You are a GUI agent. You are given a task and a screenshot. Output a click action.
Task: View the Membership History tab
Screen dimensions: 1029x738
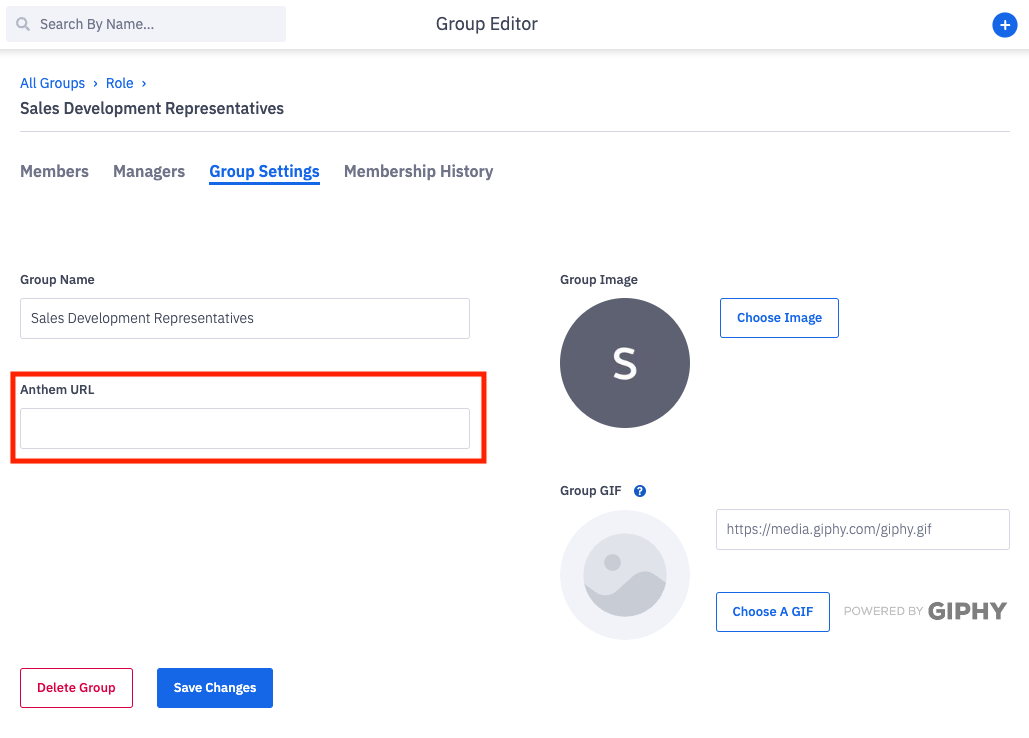click(x=418, y=171)
